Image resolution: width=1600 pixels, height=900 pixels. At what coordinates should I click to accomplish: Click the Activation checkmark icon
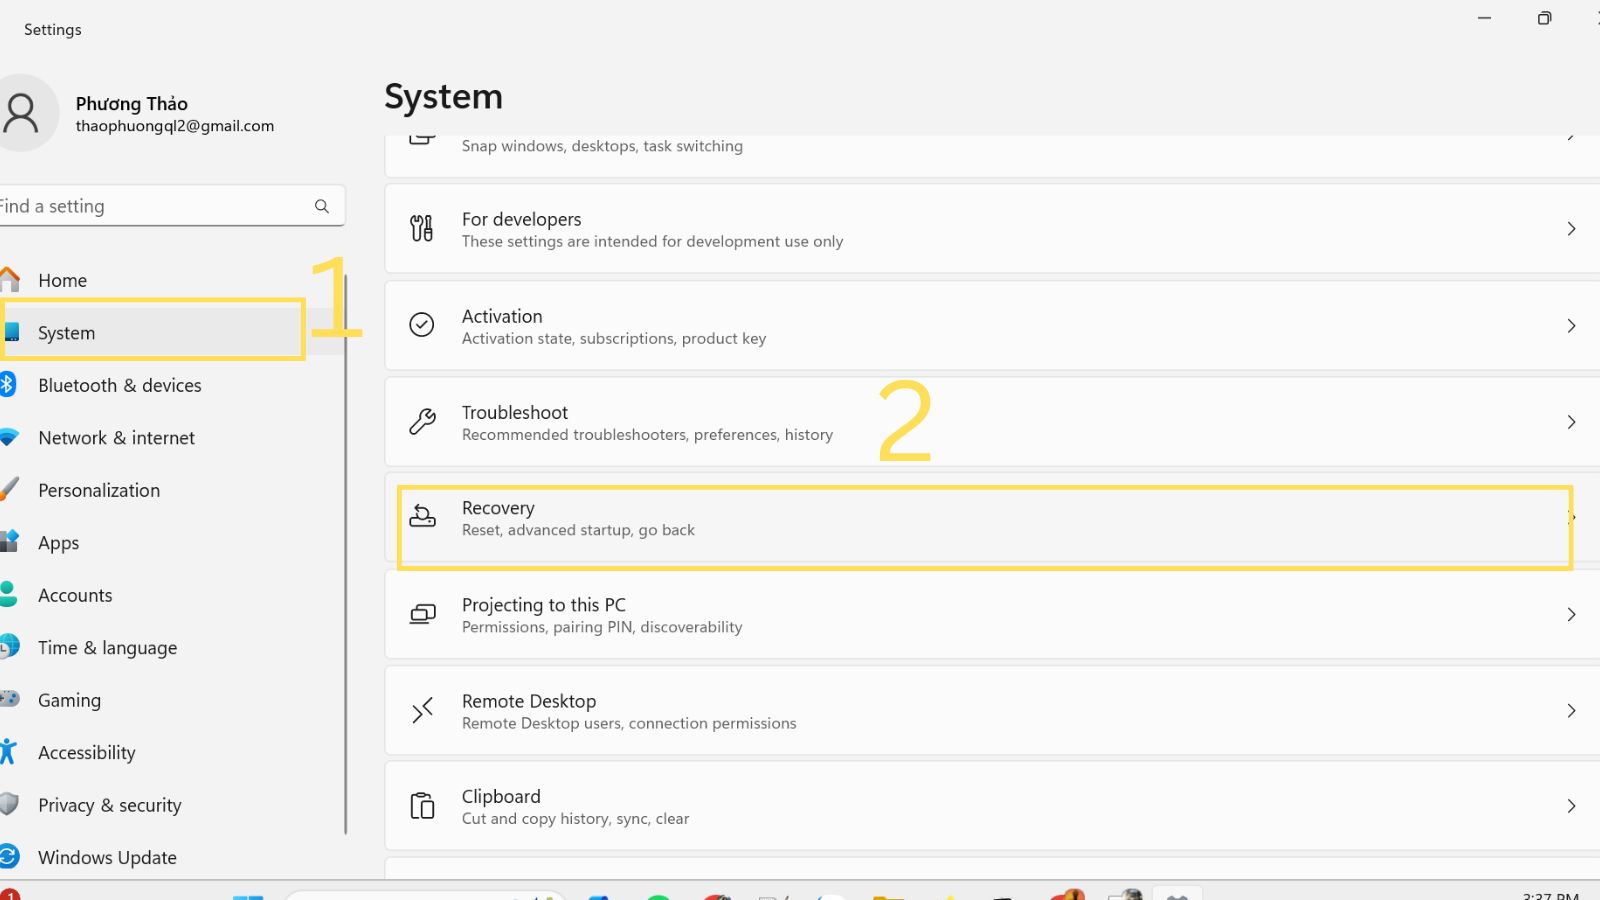(x=421, y=326)
